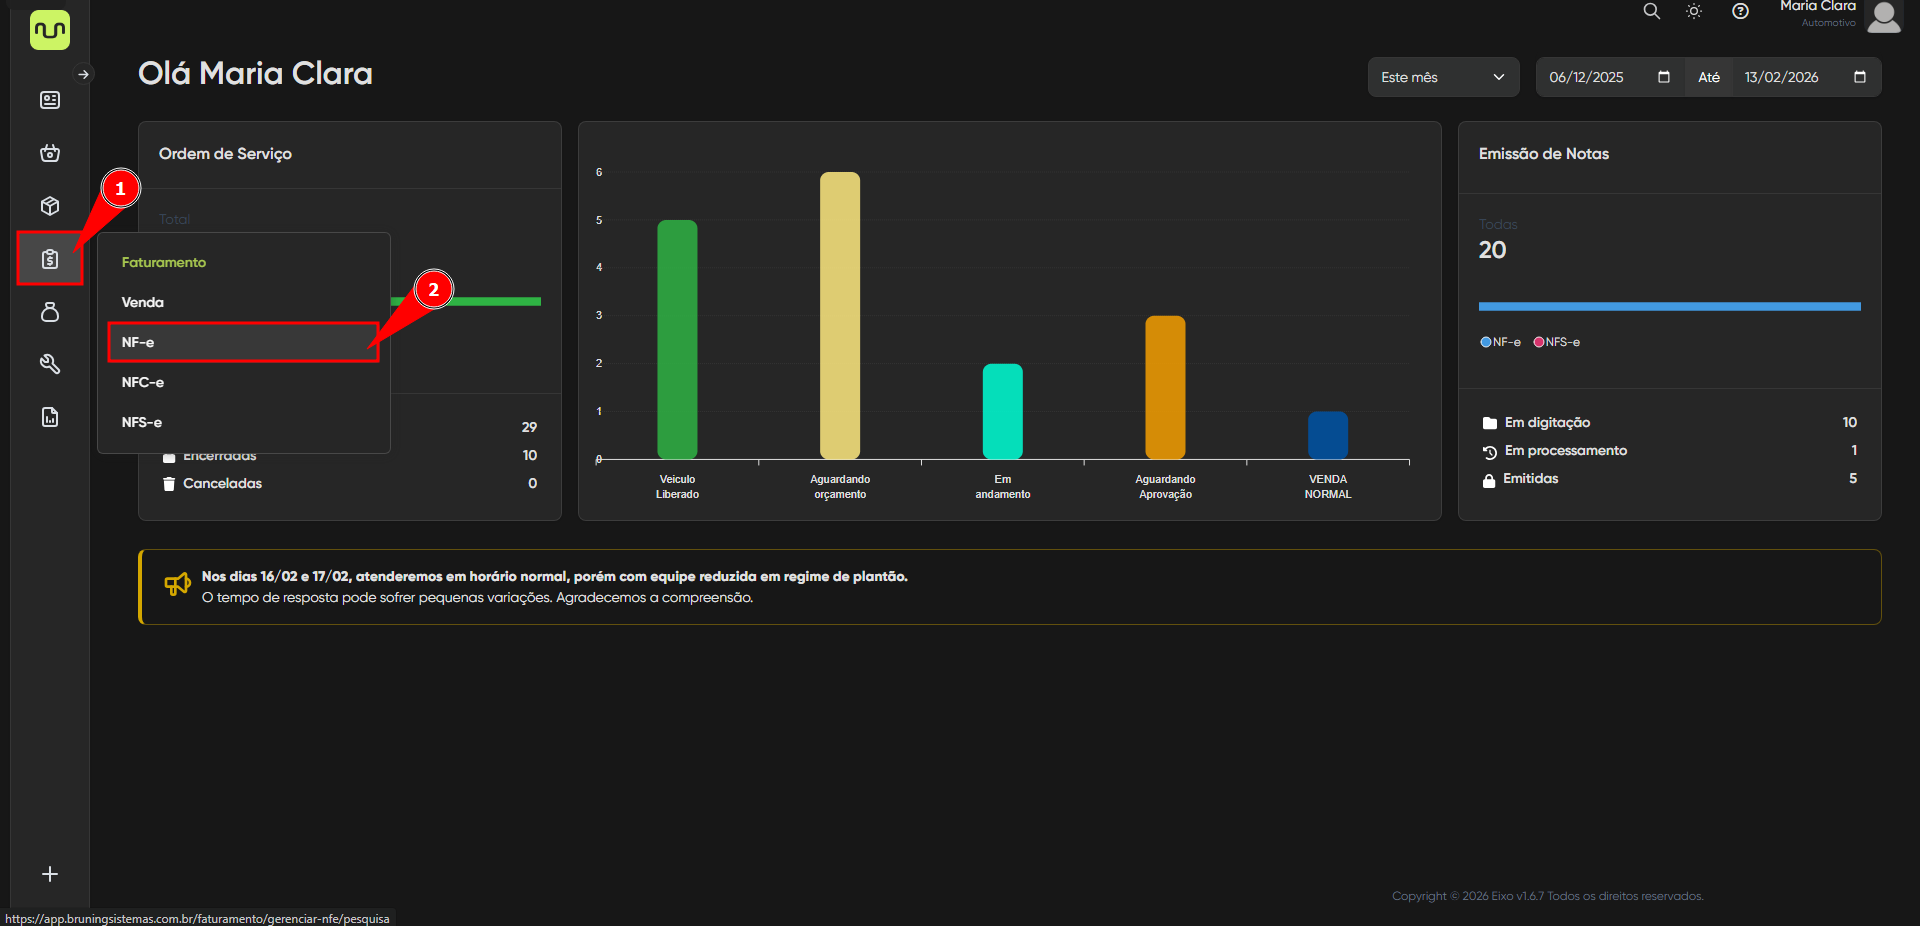The height and width of the screenshot is (926, 1920).
Task: Toggle NF-e series in notes legend
Action: pos(1500,342)
